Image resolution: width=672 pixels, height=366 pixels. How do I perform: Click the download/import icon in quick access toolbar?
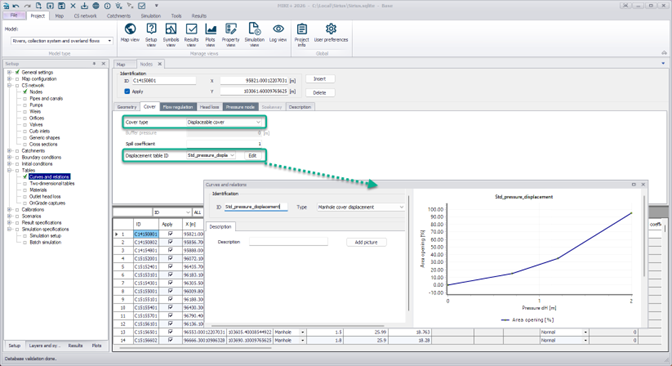pyautogui.click(x=84, y=6)
